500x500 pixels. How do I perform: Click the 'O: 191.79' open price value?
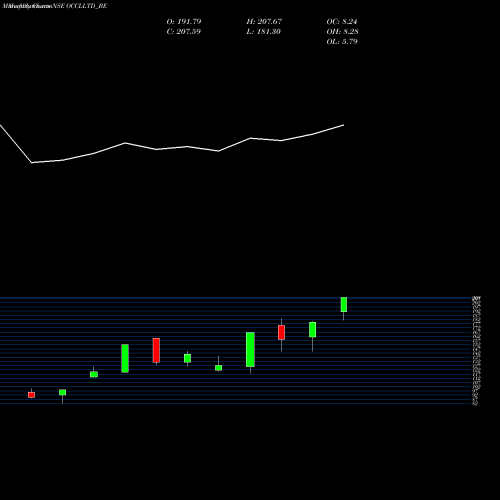pyautogui.click(x=184, y=21)
